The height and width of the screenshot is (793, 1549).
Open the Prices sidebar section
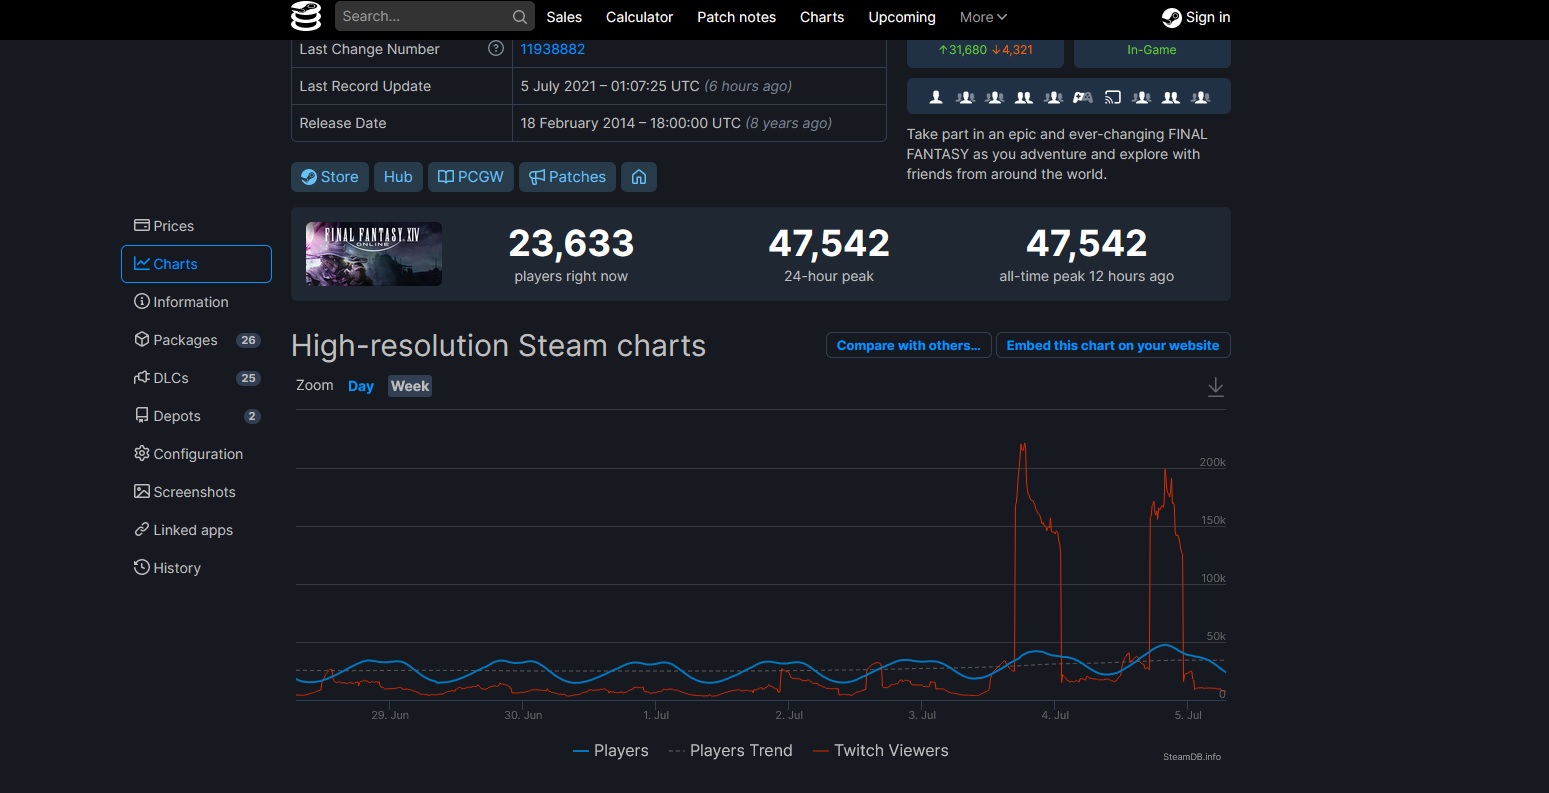pos(196,226)
